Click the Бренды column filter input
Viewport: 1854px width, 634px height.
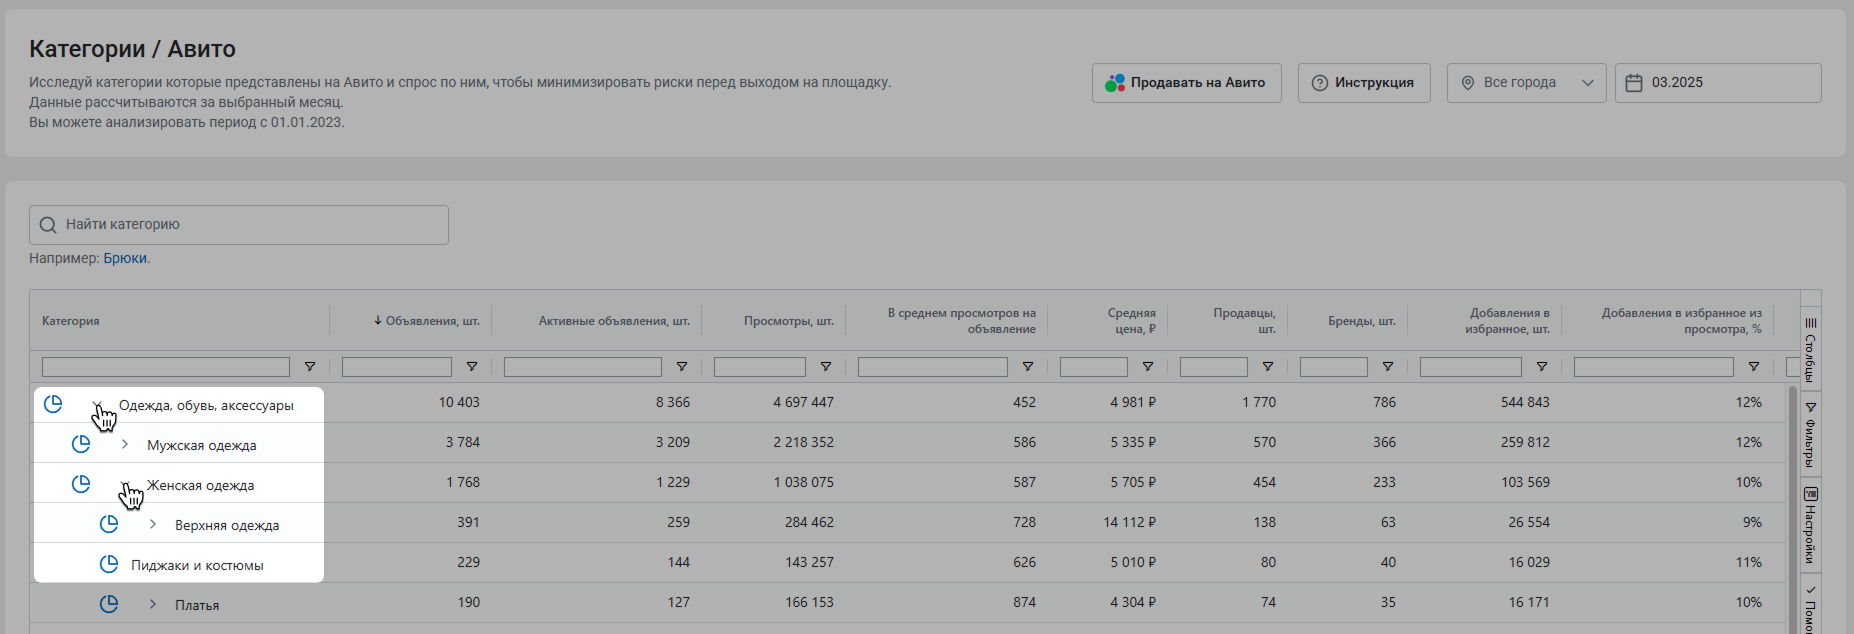coord(1334,367)
